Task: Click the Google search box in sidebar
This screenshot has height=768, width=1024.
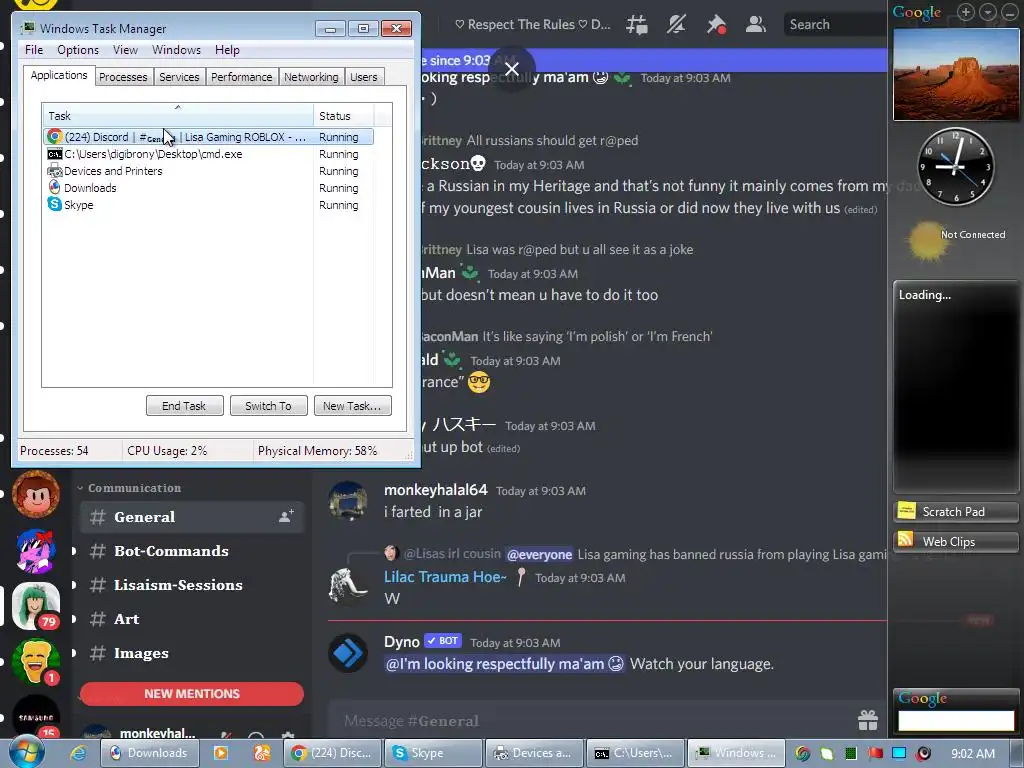Action: pos(956,720)
